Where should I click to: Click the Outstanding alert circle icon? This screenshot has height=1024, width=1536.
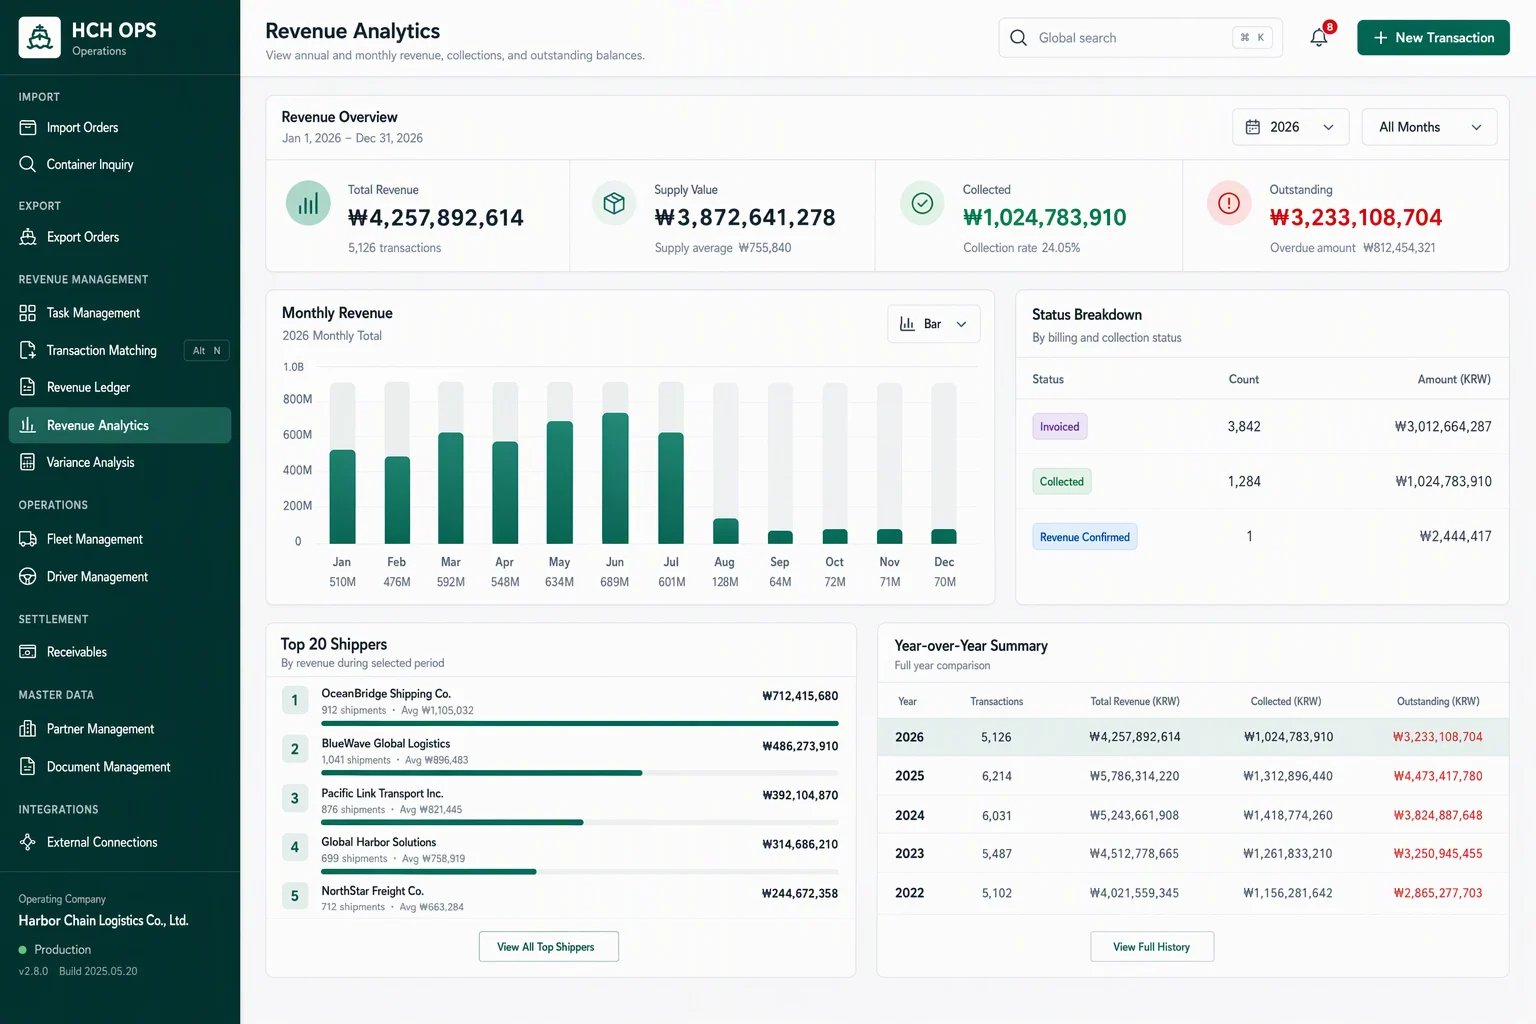tap(1229, 203)
